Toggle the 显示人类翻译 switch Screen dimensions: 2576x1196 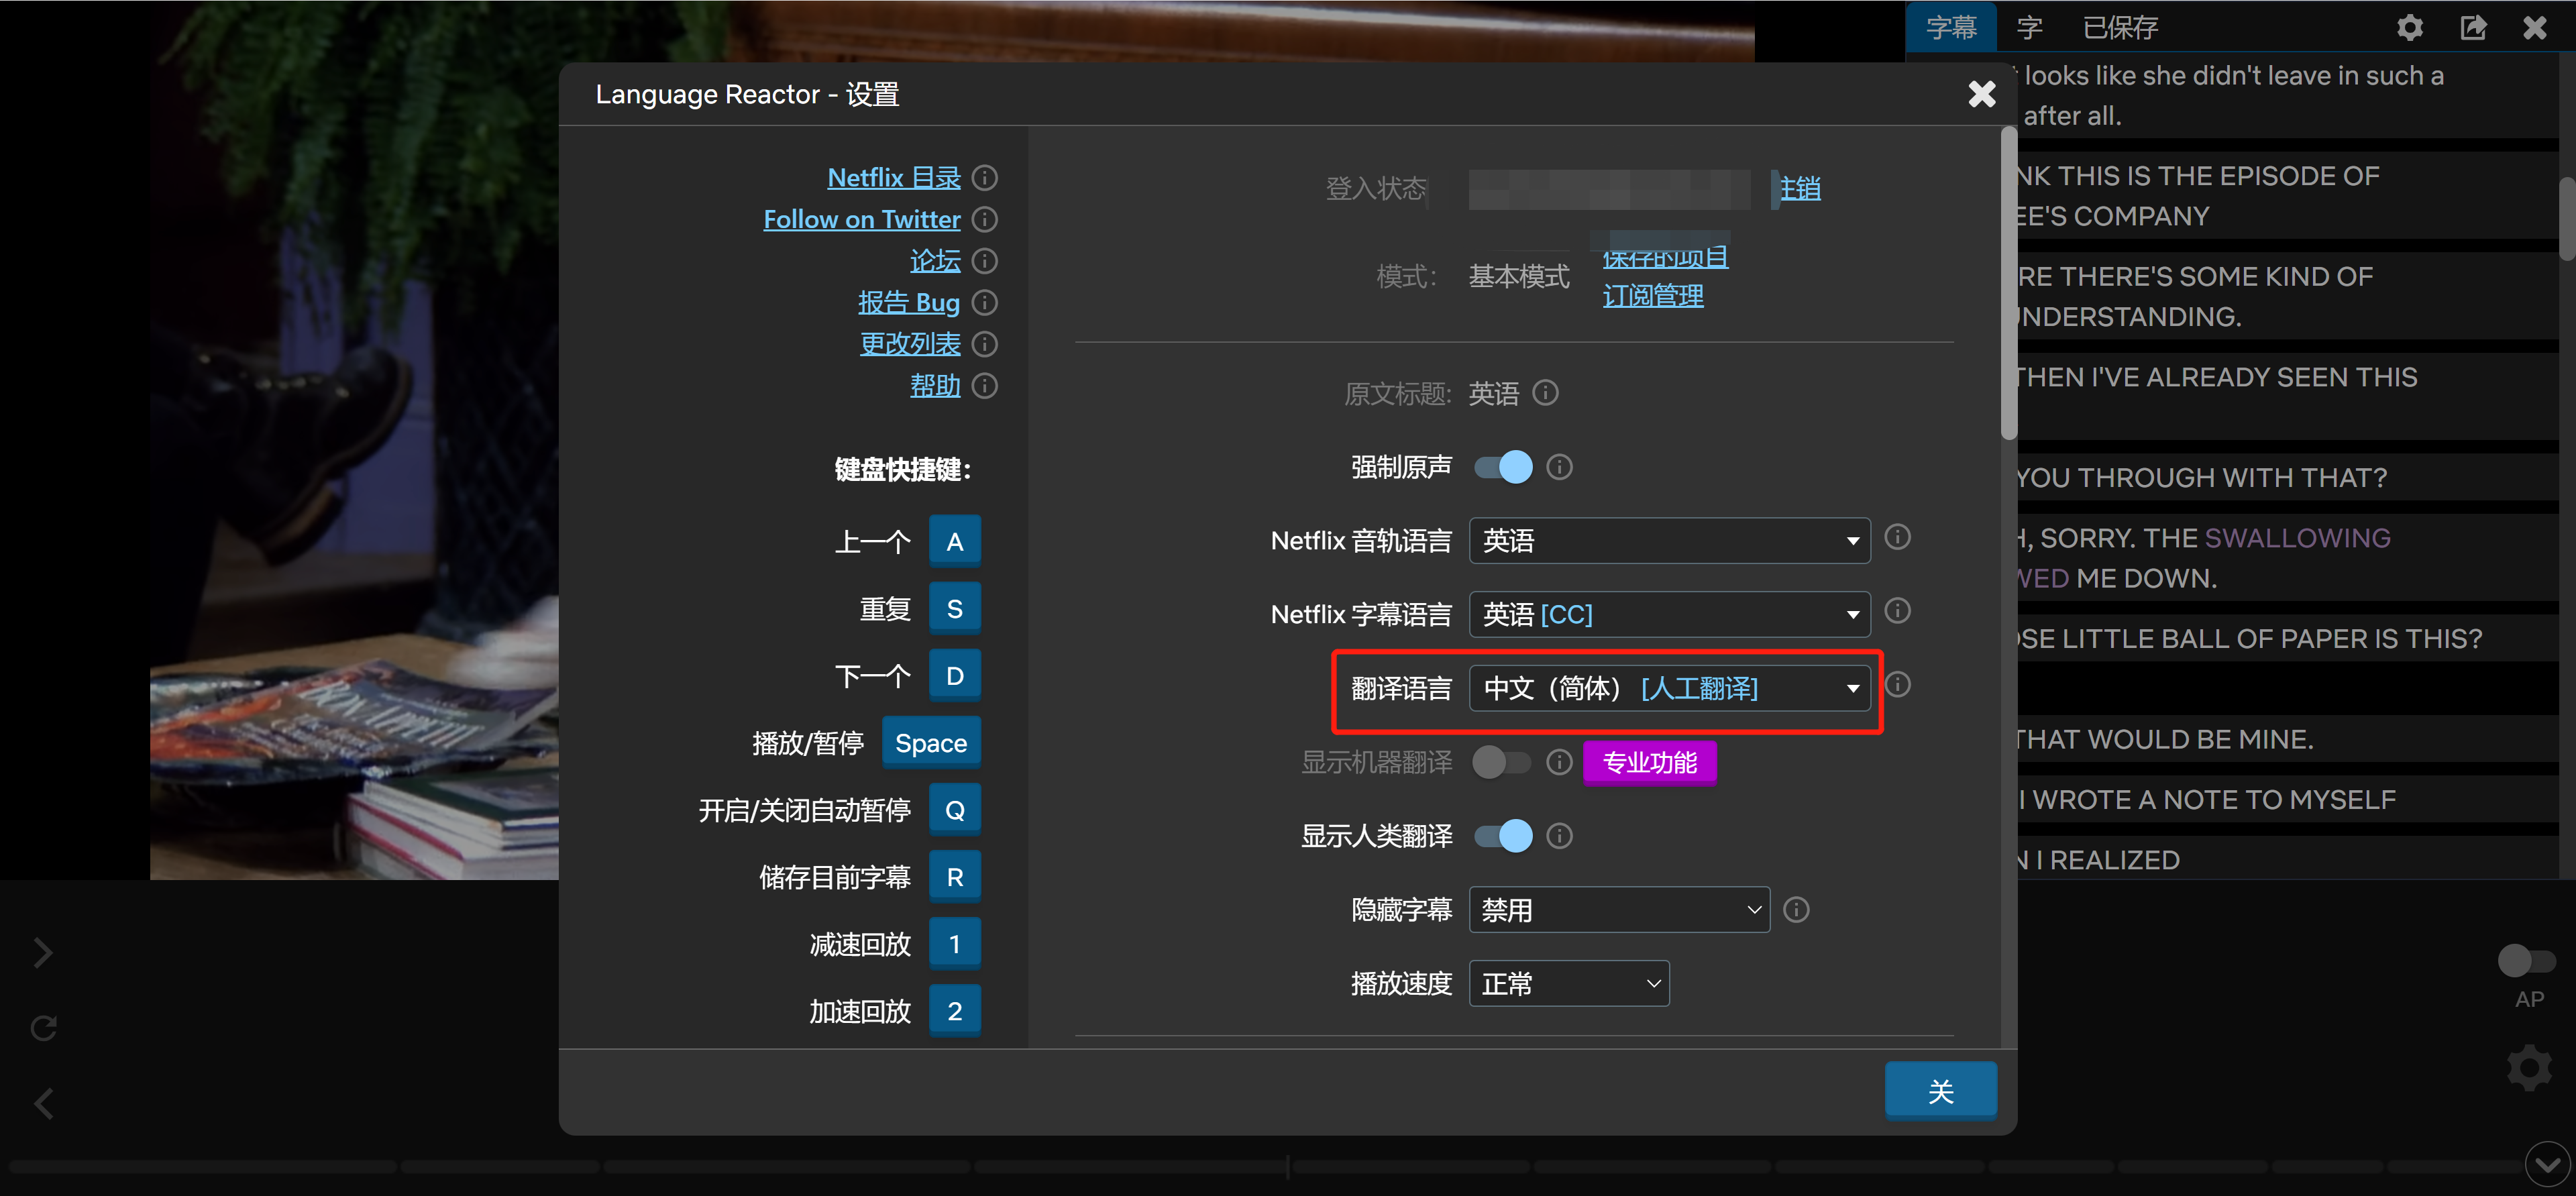[1503, 836]
